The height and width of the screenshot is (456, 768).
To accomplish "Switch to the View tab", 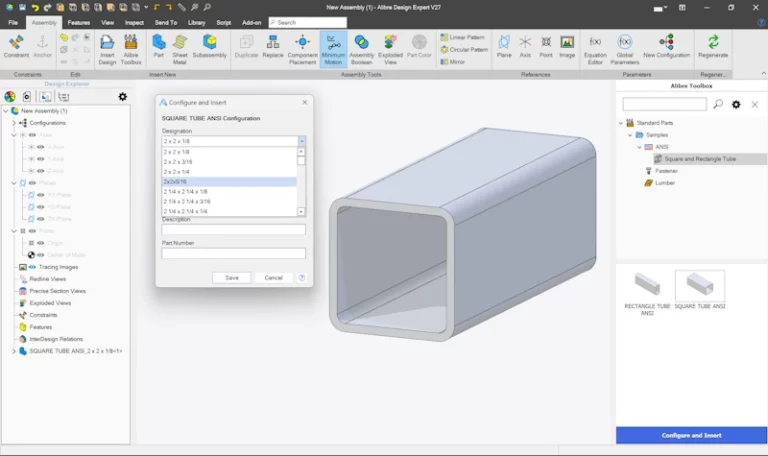I will coord(107,23).
